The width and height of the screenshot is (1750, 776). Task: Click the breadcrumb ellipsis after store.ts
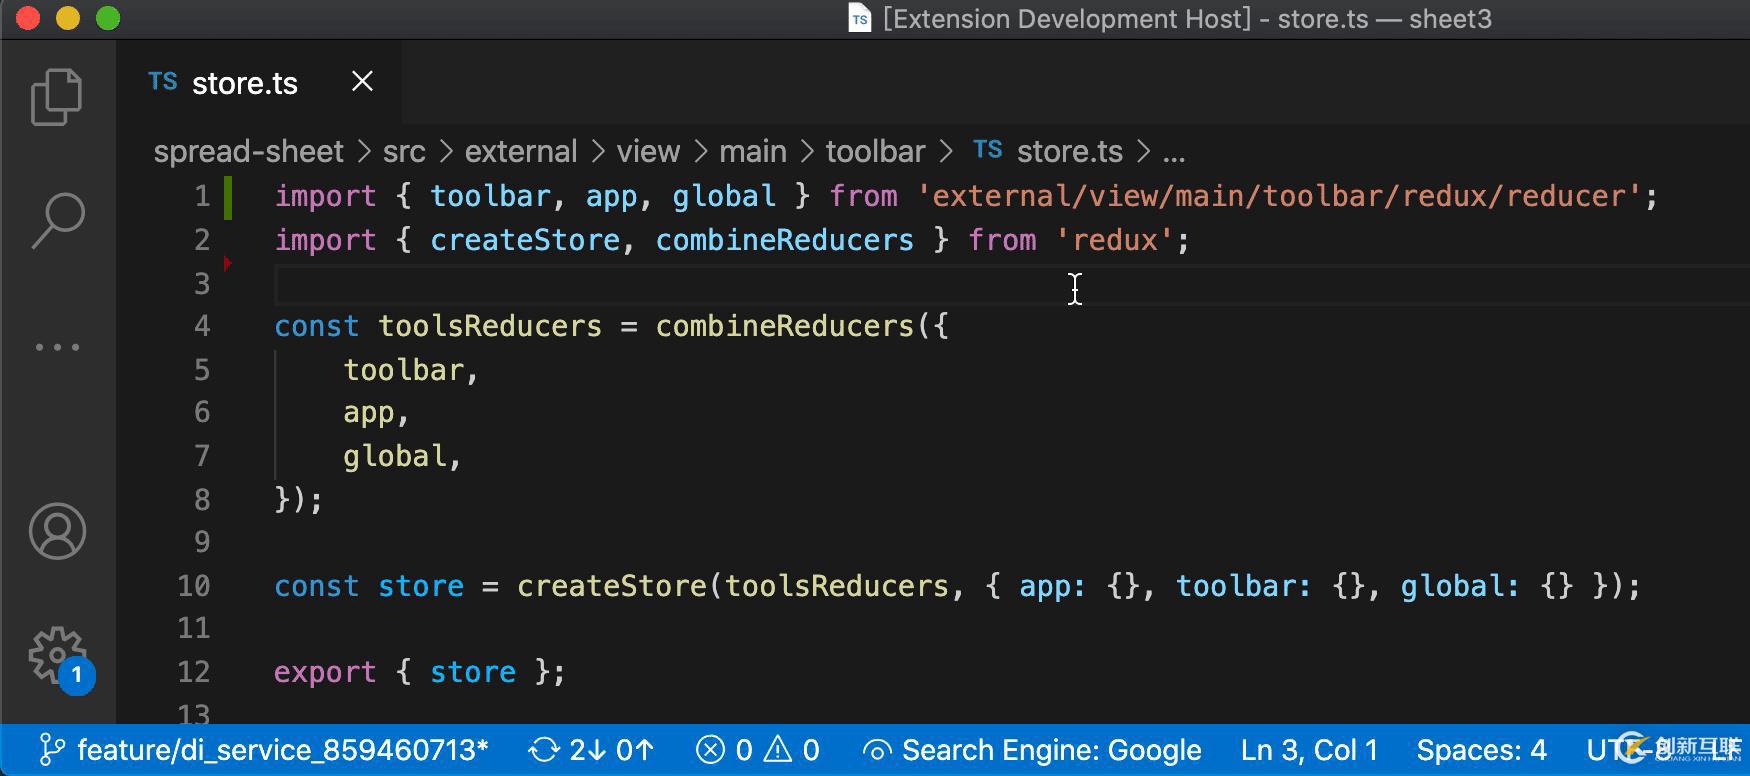(x=1174, y=152)
